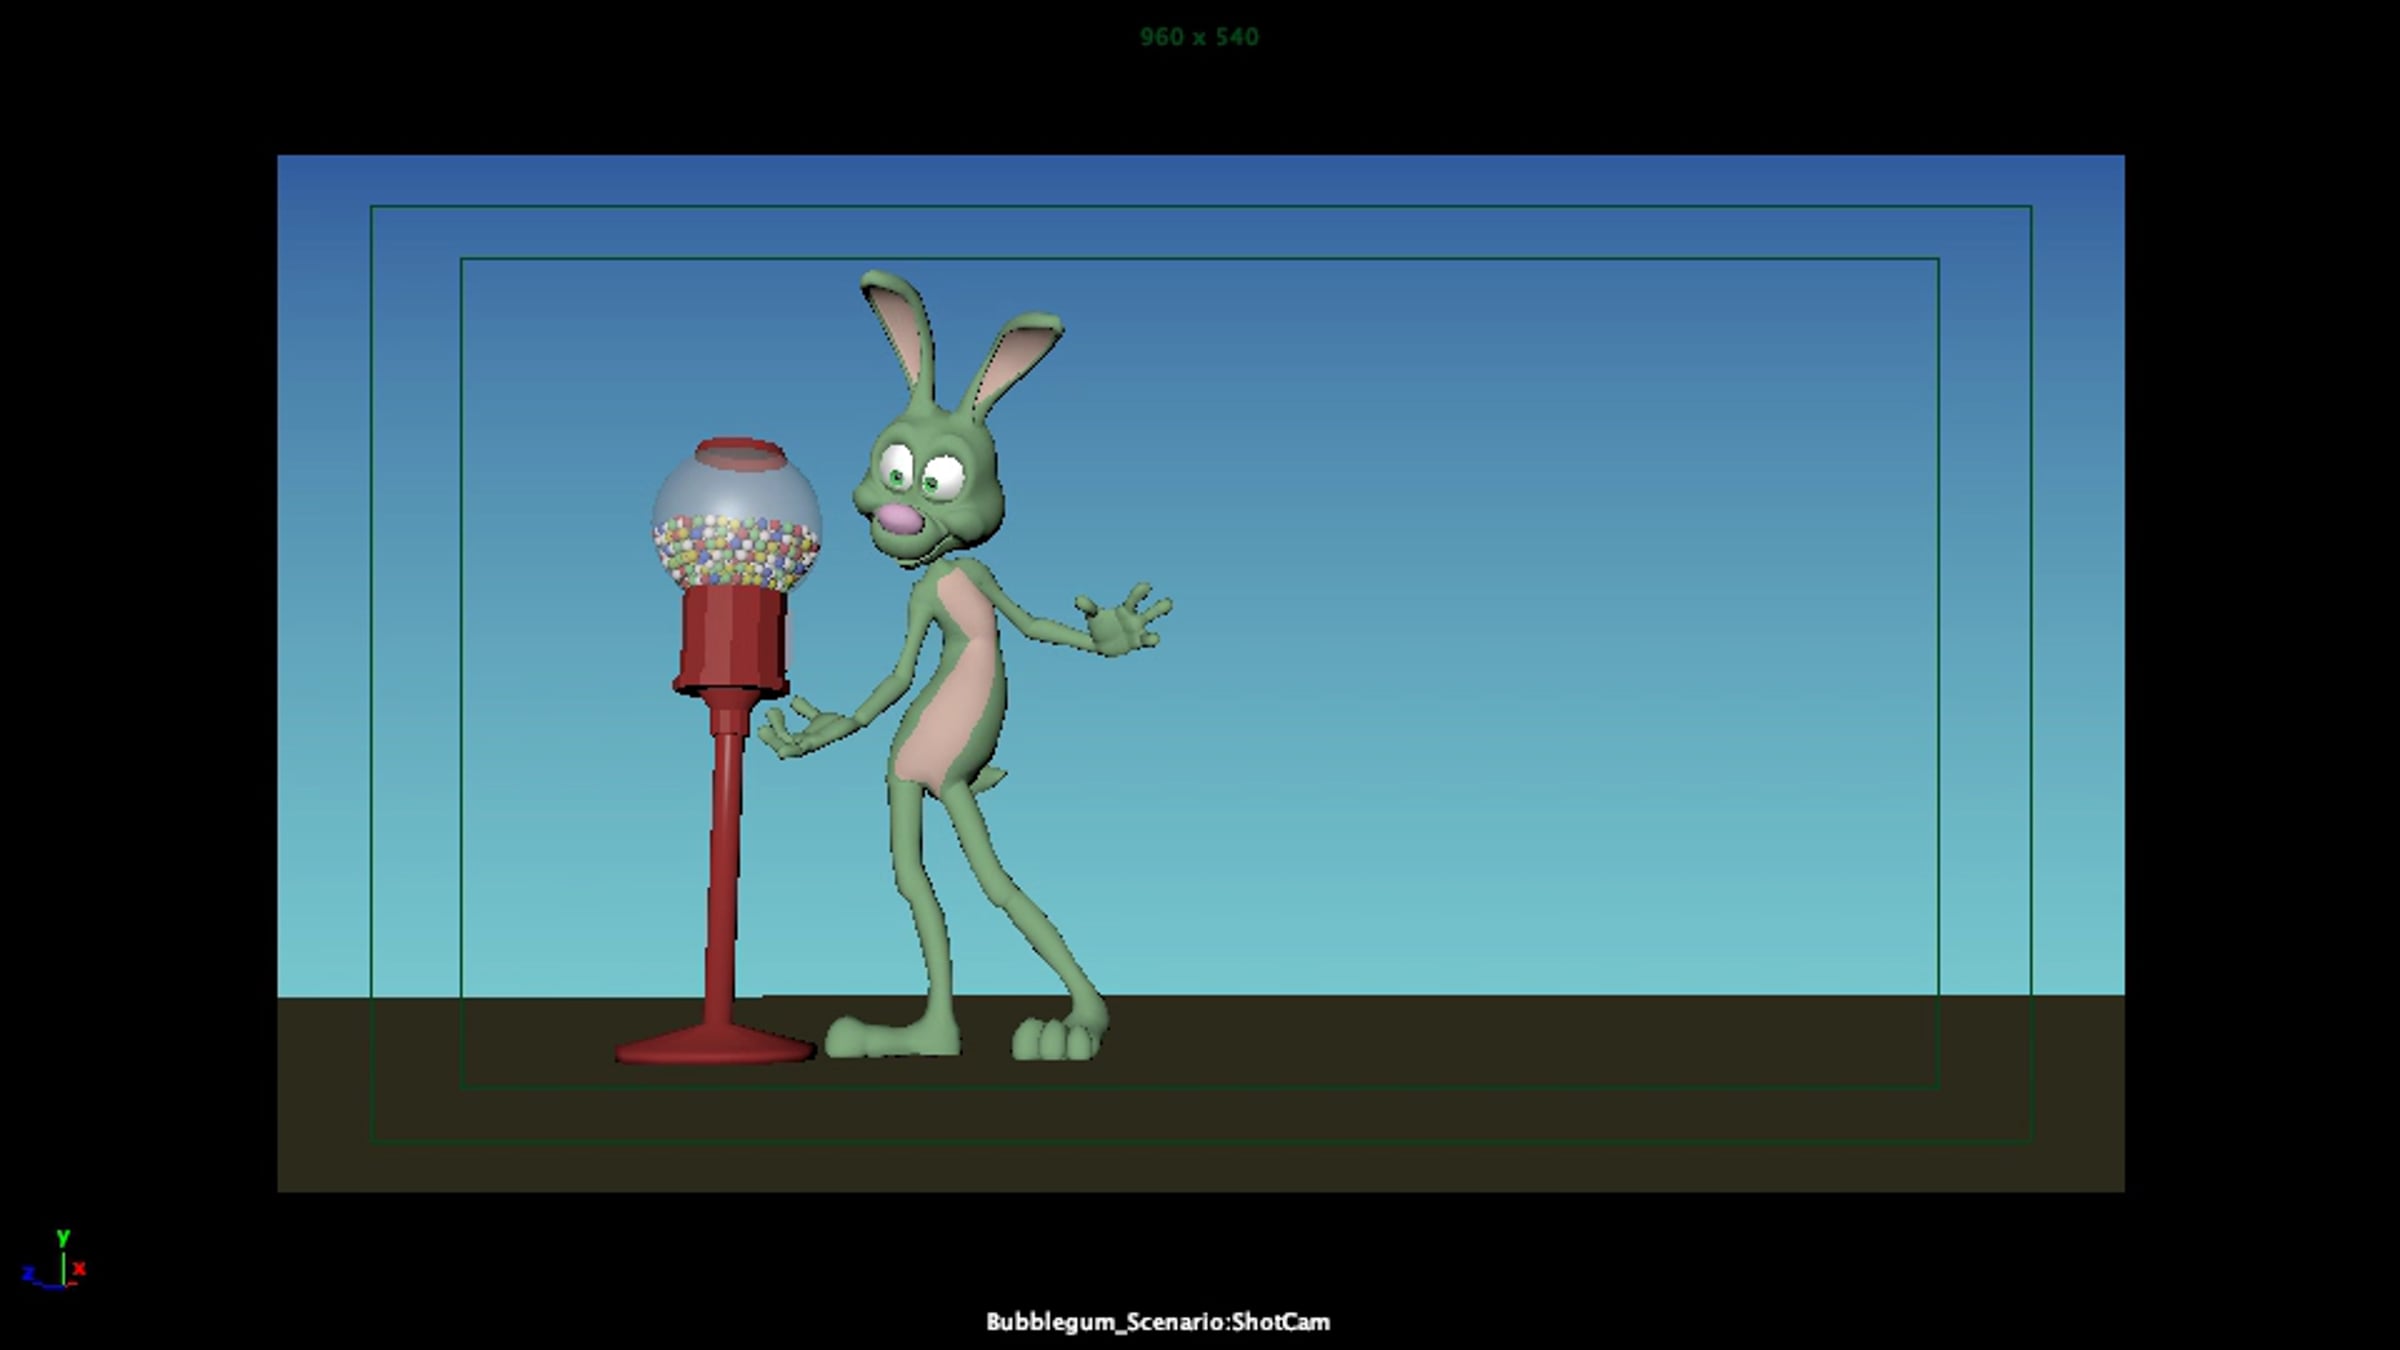Click the Bubblegum_Scenario:ShotCam camera name

pyautogui.click(x=1157, y=1322)
